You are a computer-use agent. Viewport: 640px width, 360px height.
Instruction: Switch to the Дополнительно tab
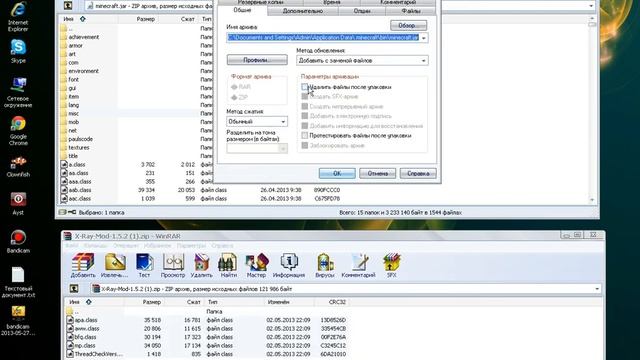pos(303,11)
